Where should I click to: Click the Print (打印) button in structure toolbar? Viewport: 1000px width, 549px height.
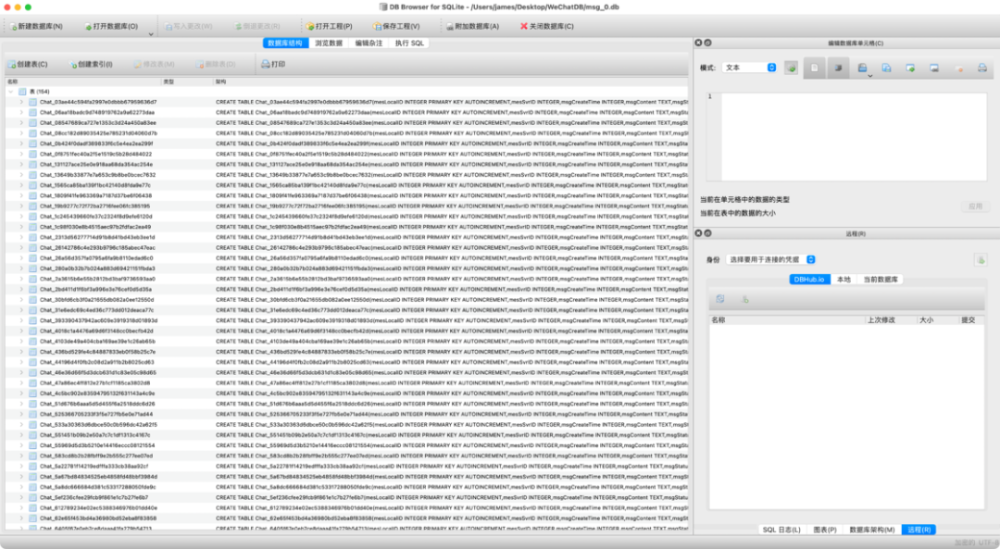click(273, 64)
